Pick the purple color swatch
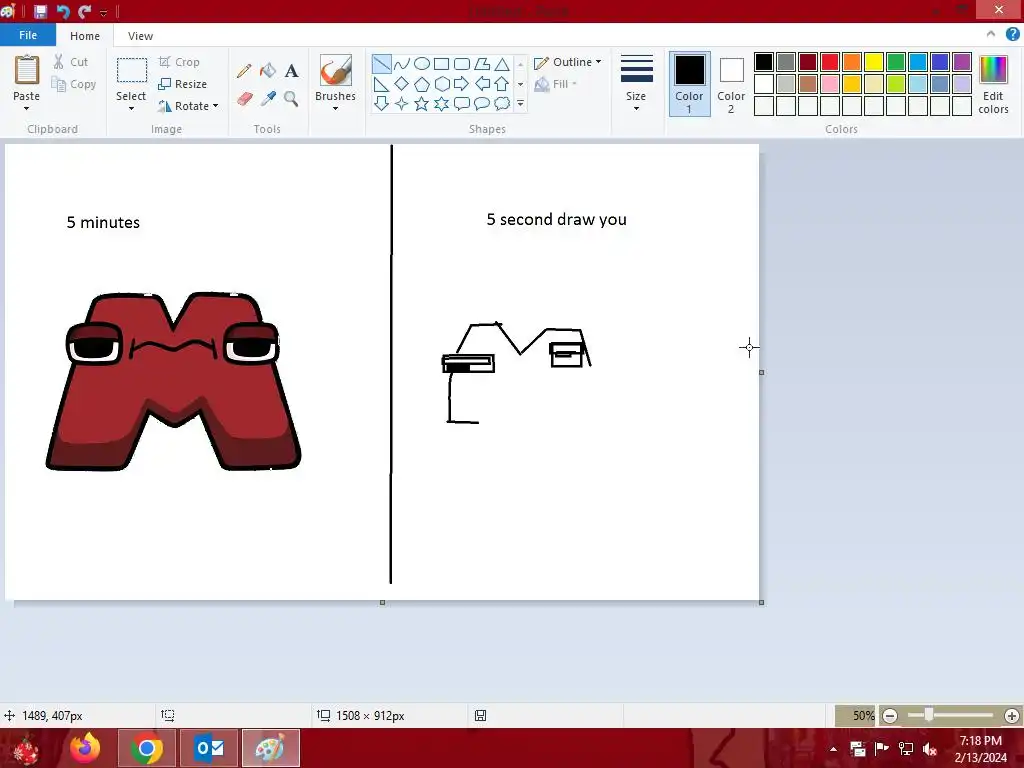The height and width of the screenshot is (768, 1024). [x=962, y=62]
